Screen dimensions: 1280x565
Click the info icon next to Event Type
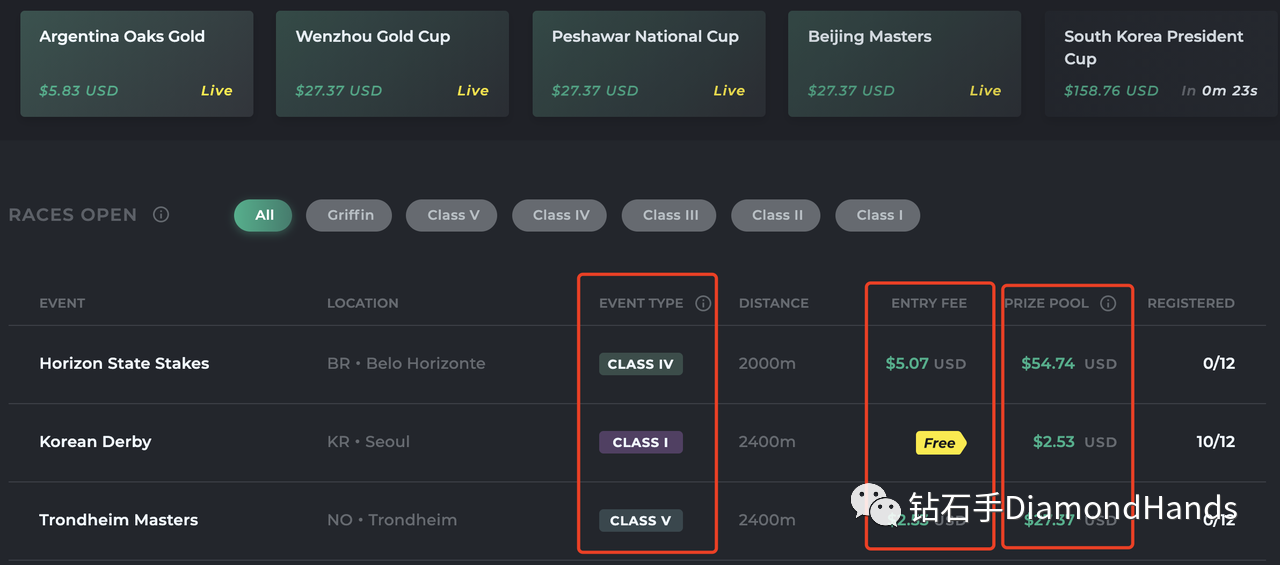(x=703, y=303)
